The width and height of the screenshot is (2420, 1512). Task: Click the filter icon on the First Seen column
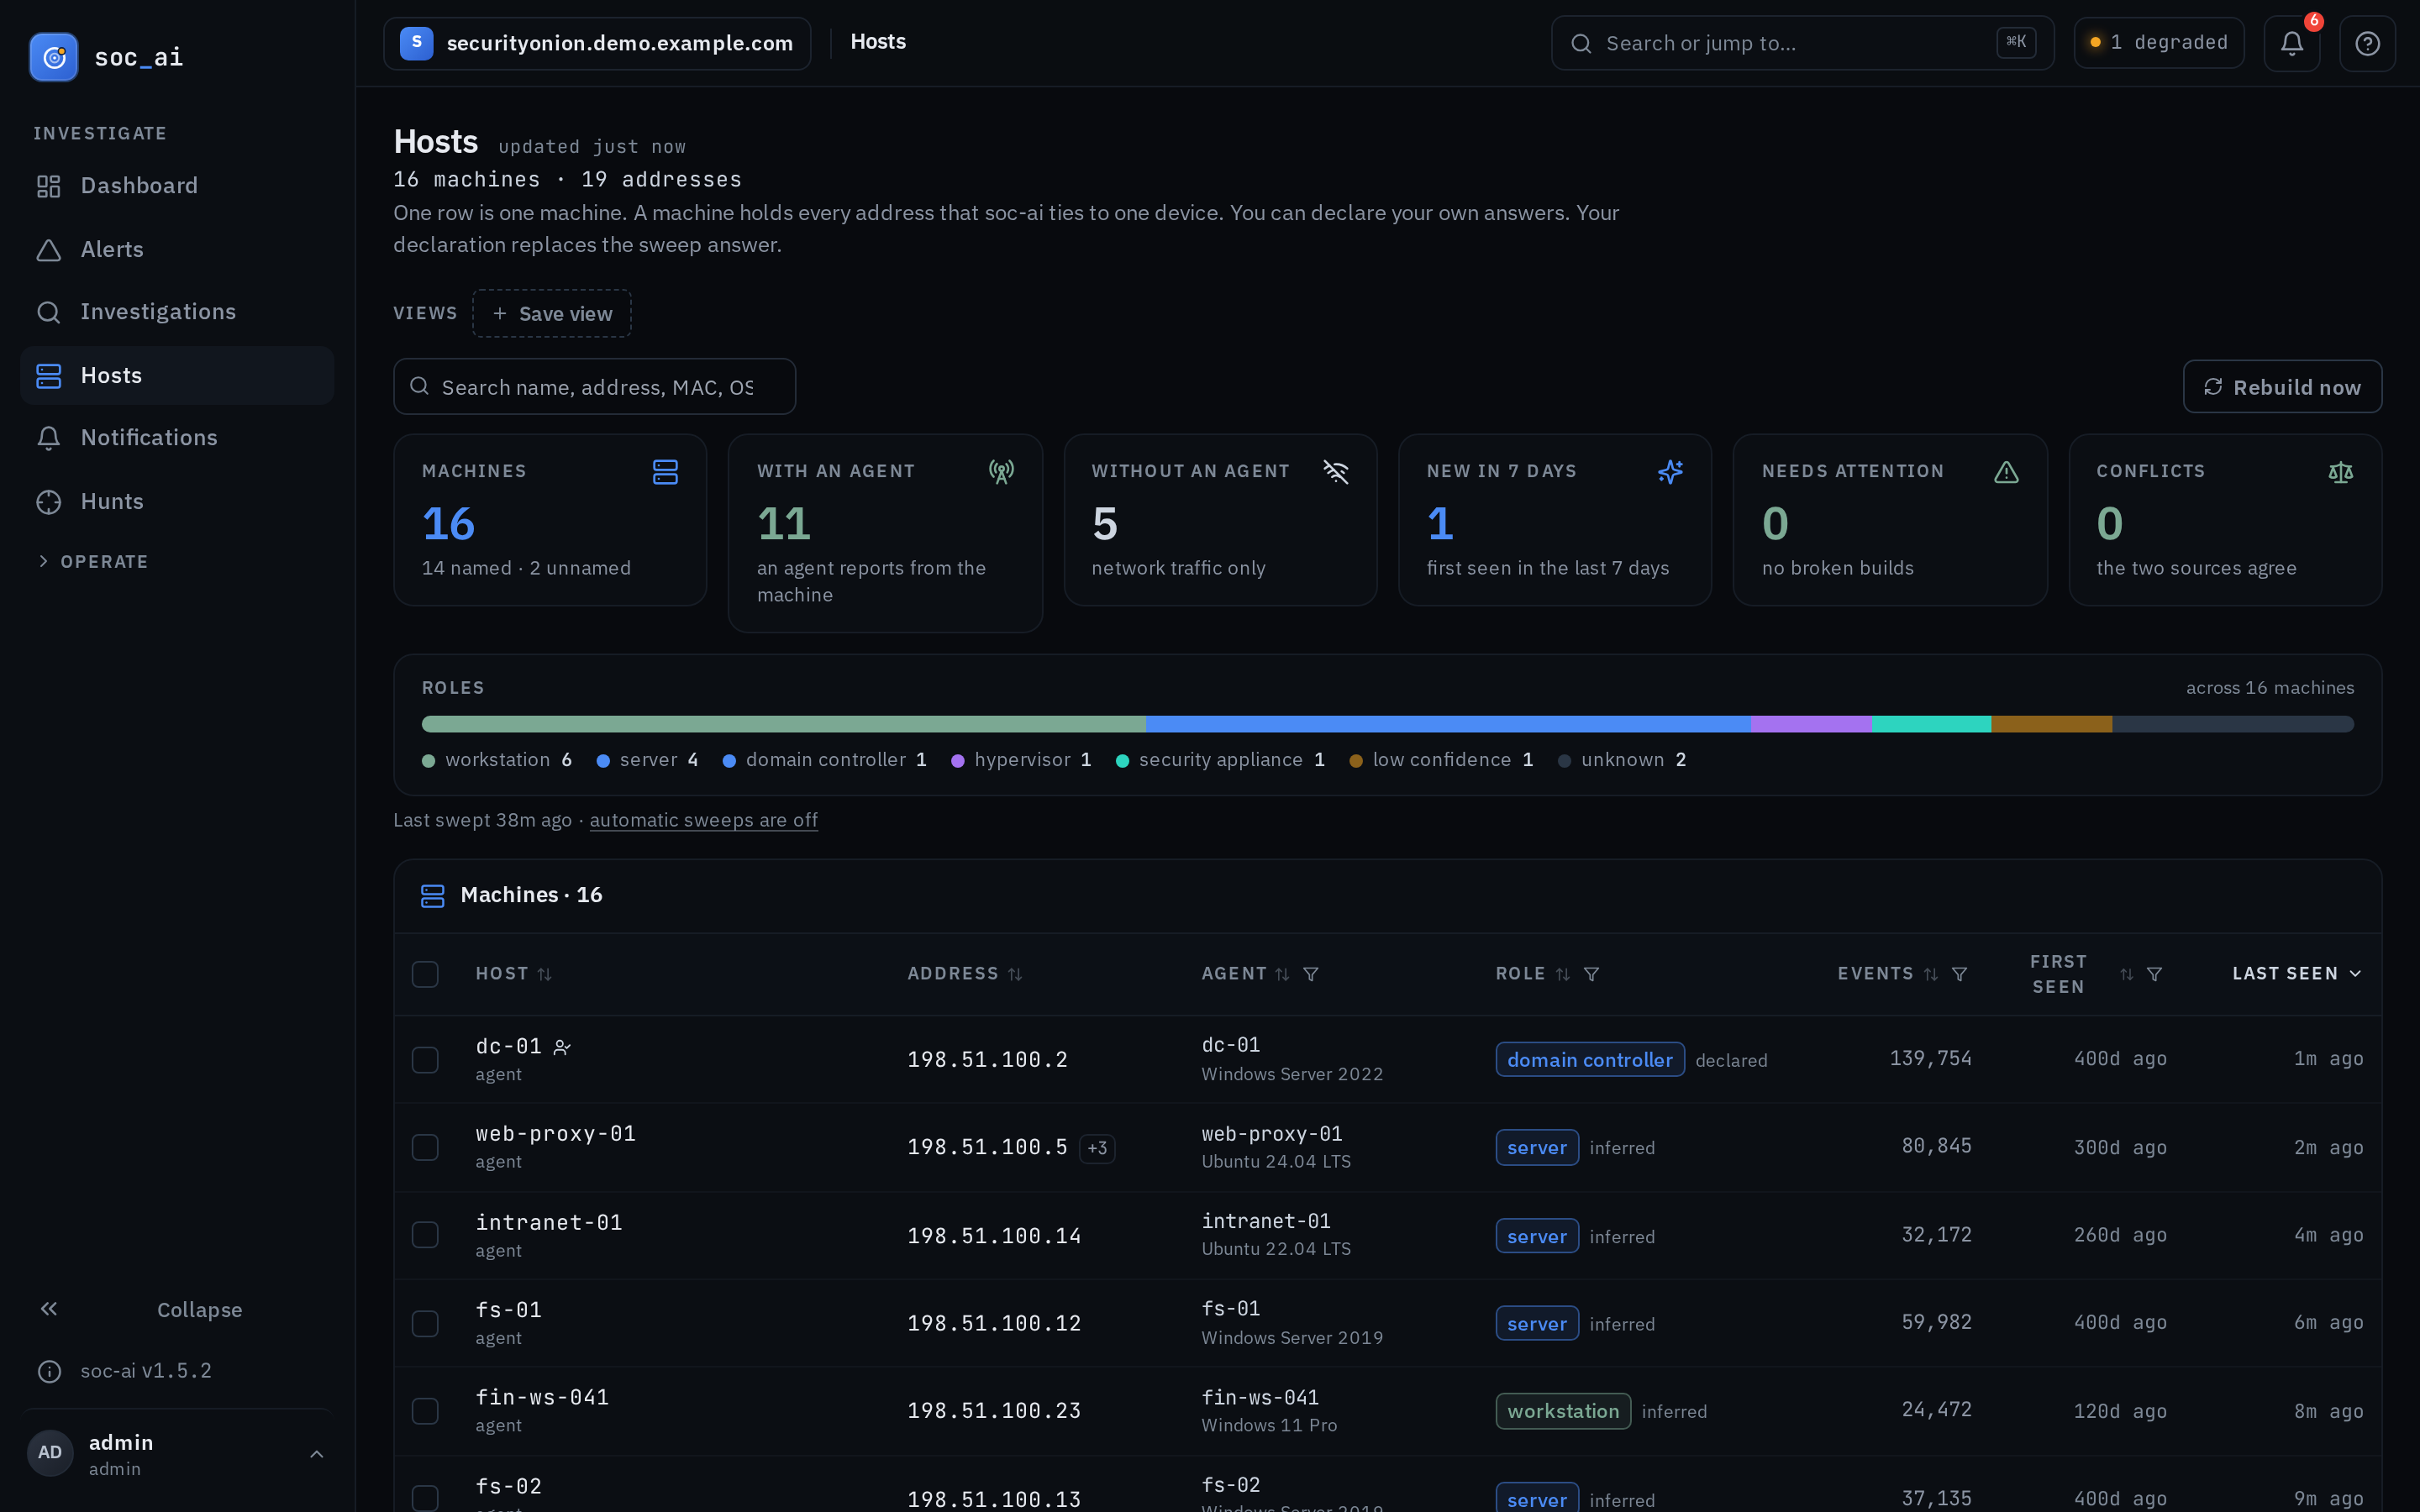pos(2154,974)
